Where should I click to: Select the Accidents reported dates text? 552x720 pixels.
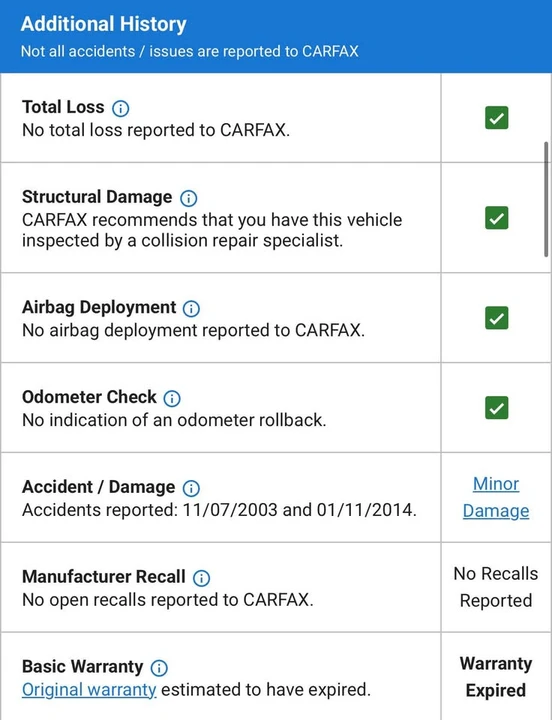[220, 510]
